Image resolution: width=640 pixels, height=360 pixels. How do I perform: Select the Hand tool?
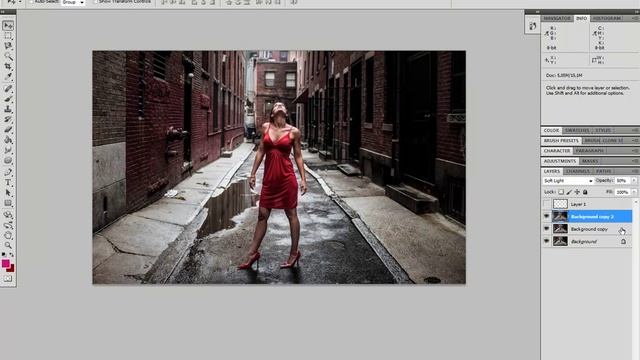click(8, 235)
